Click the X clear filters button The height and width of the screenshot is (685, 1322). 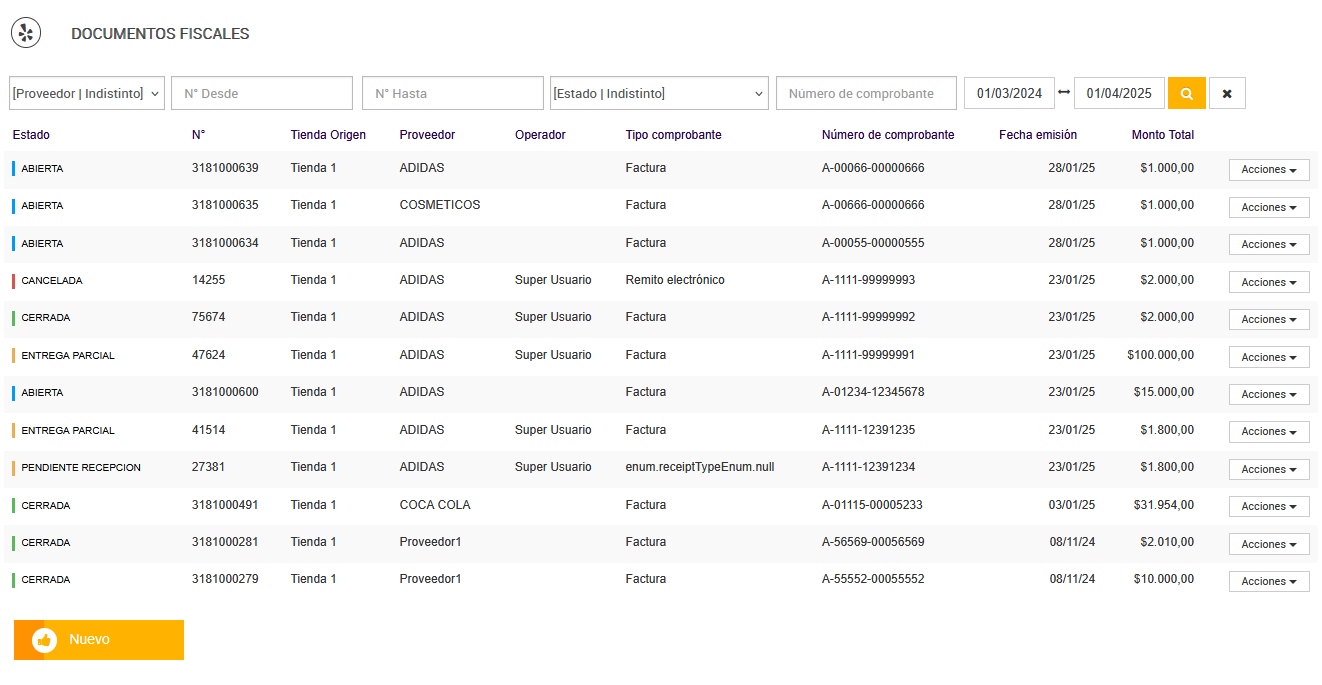[x=1227, y=93]
